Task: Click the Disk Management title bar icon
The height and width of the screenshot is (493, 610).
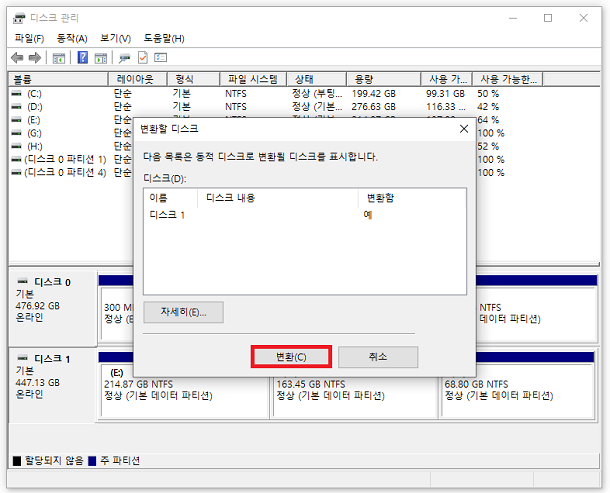Action: point(19,18)
